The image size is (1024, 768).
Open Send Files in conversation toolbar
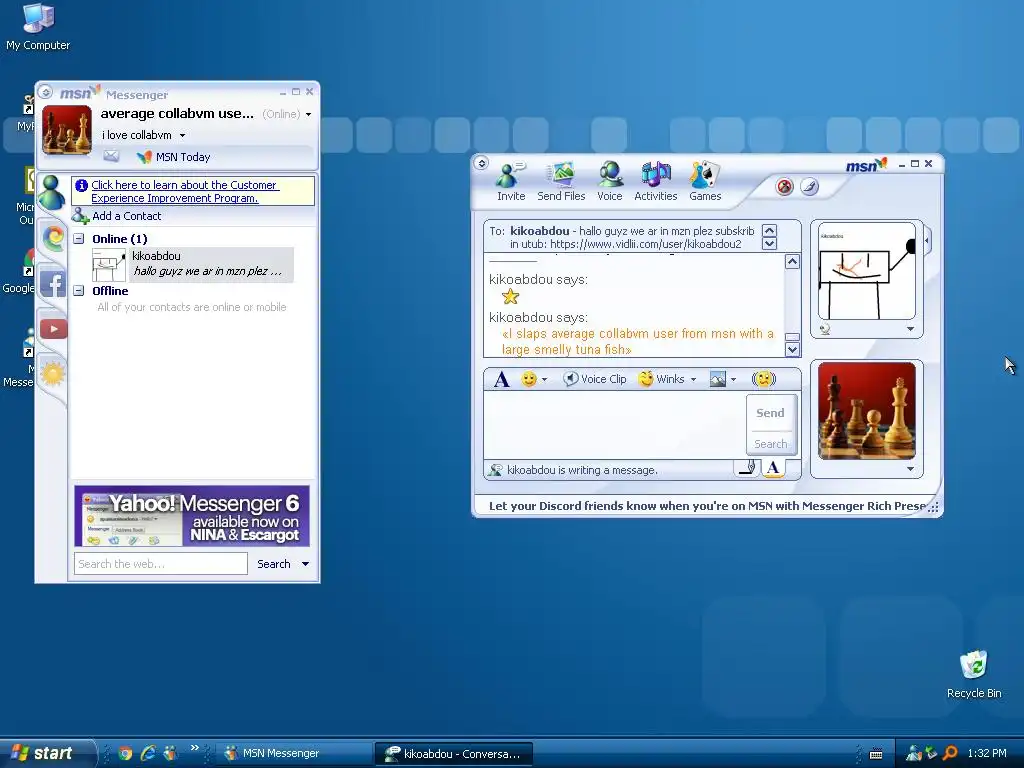pos(561,182)
